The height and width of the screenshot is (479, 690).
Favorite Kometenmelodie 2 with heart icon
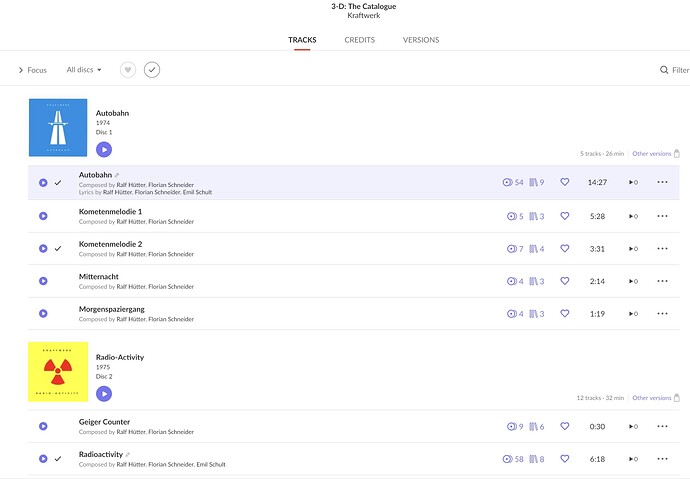click(565, 248)
